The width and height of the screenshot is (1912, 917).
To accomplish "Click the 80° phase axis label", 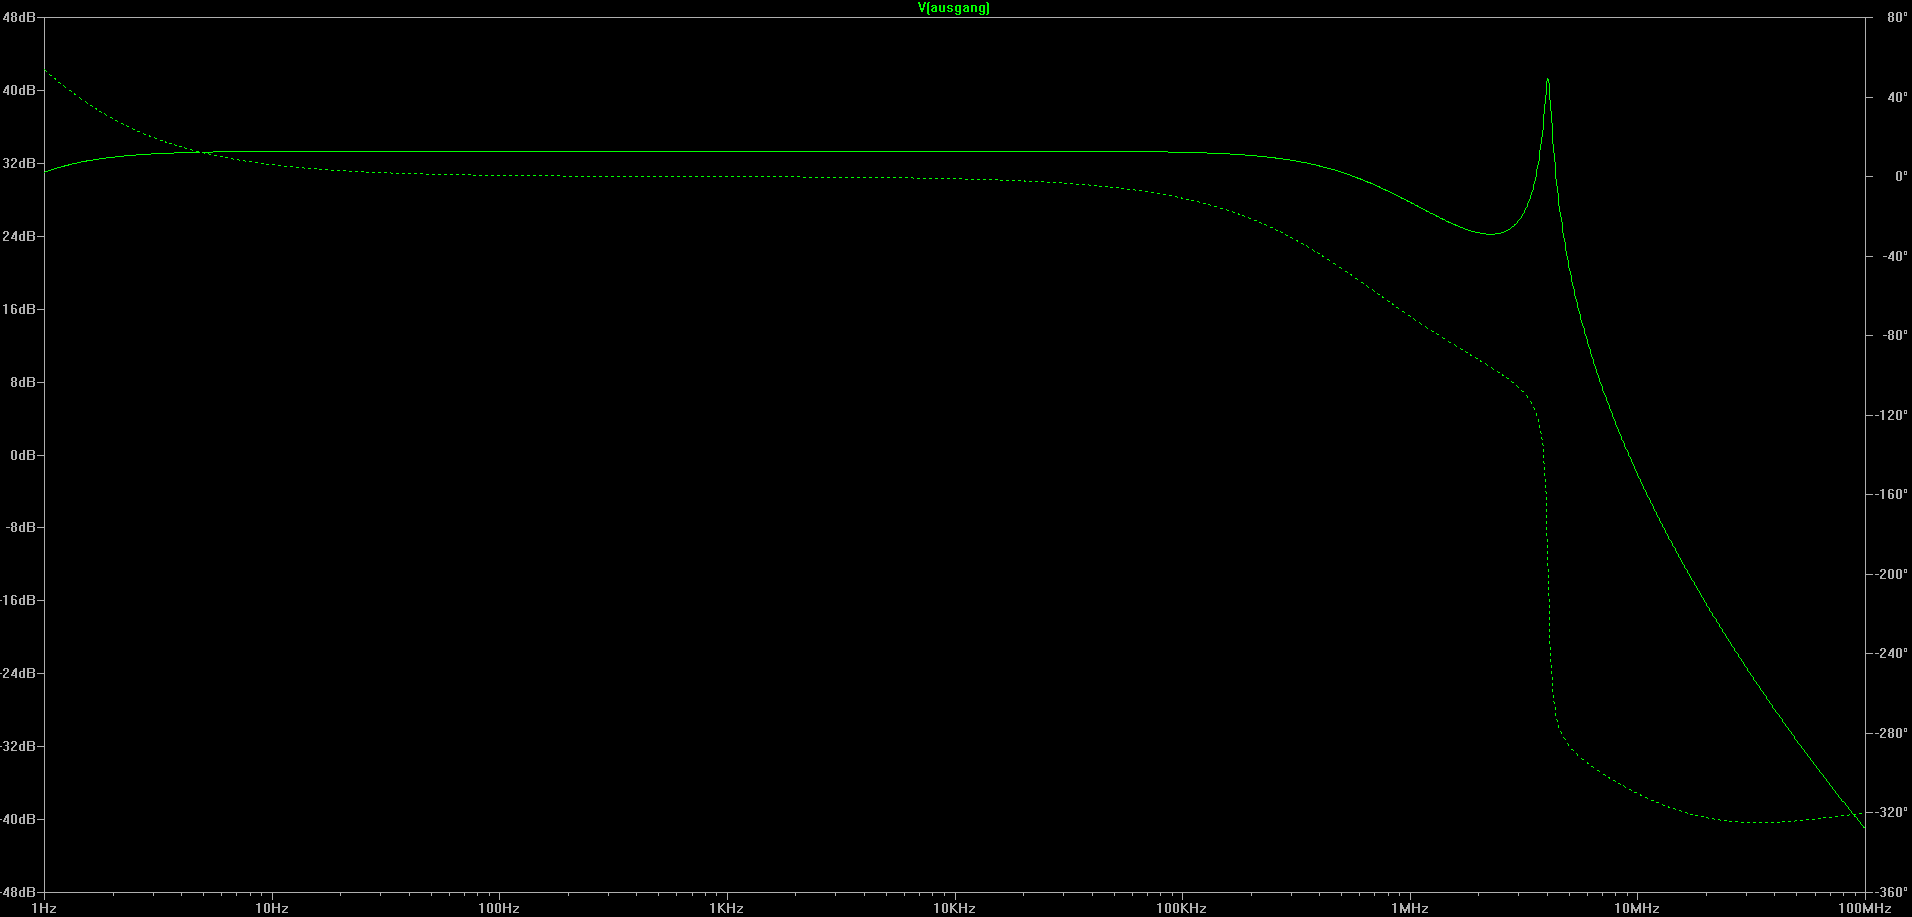I will [1897, 18].
